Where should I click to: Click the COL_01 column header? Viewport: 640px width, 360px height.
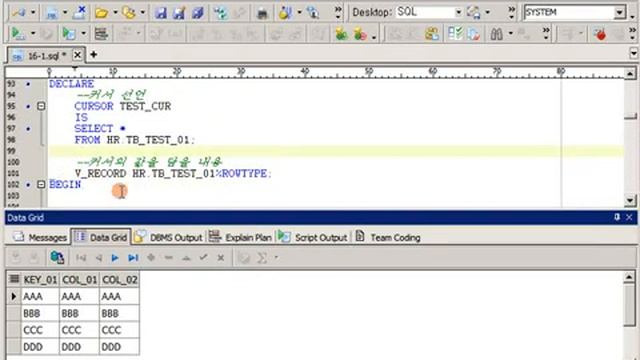click(x=79, y=280)
